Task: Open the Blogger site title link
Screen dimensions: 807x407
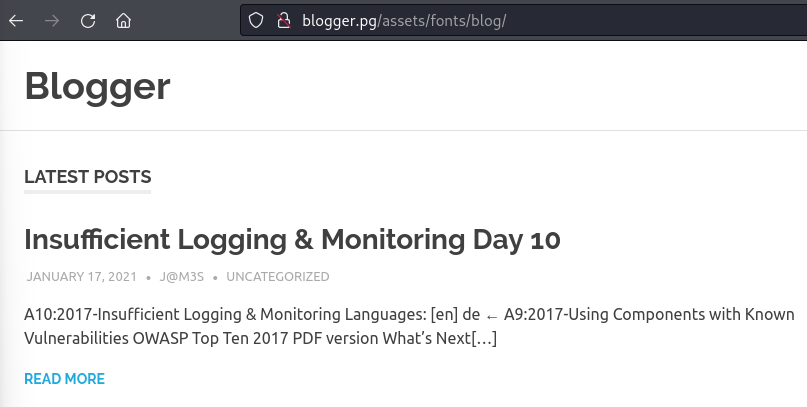Action: (x=97, y=86)
